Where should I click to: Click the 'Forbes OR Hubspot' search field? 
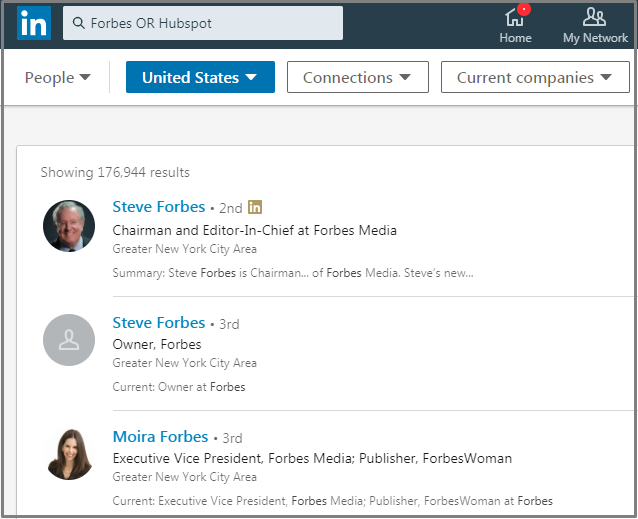pyautogui.click(x=203, y=23)
